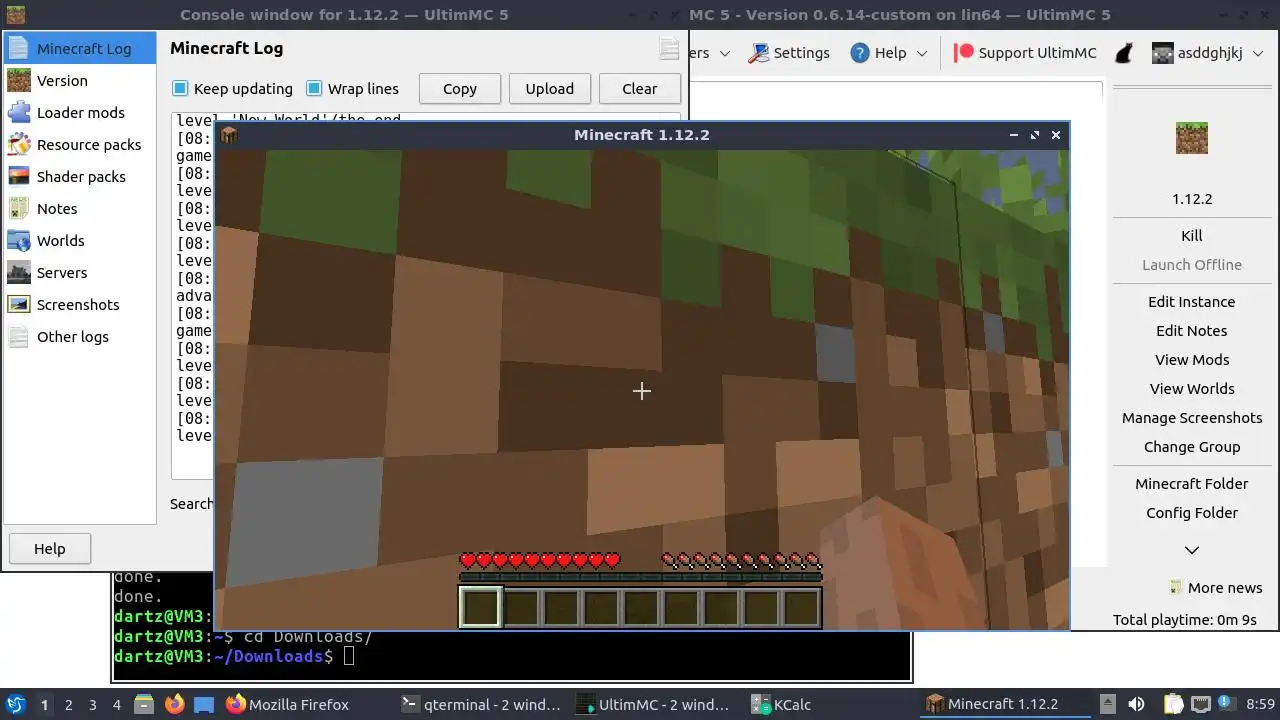Switch to UltimMC taskbar entry
The height and width of the screenshot is (720, 1280).
point(656,704)
